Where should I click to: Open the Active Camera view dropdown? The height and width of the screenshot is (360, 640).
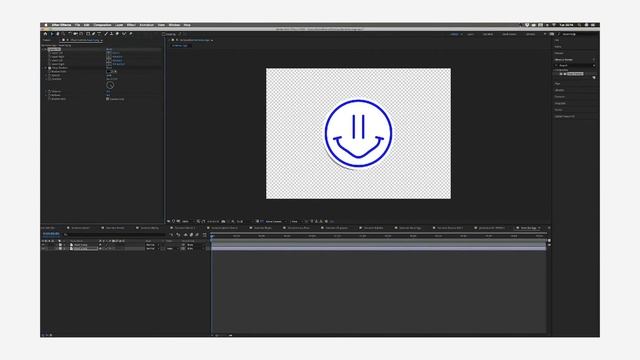point(275,221)
